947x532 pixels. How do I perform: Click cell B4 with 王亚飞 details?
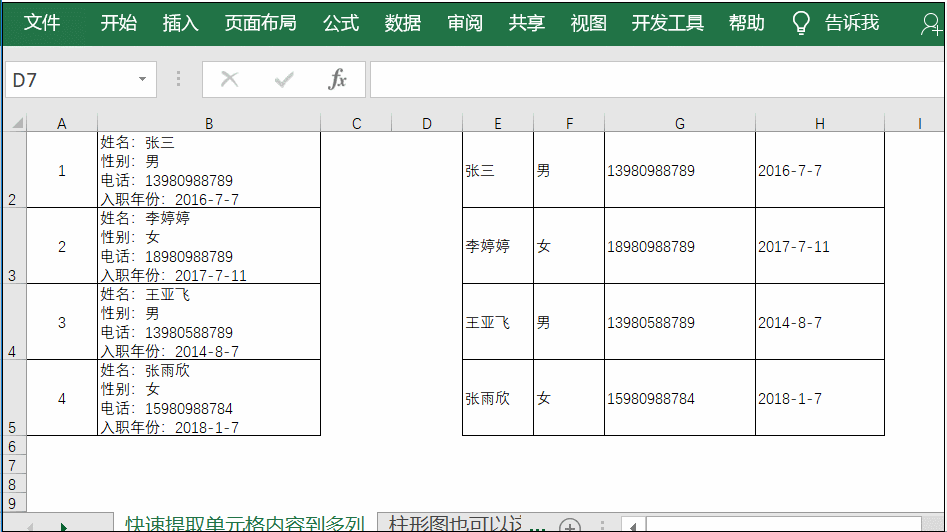coord(209,322)
